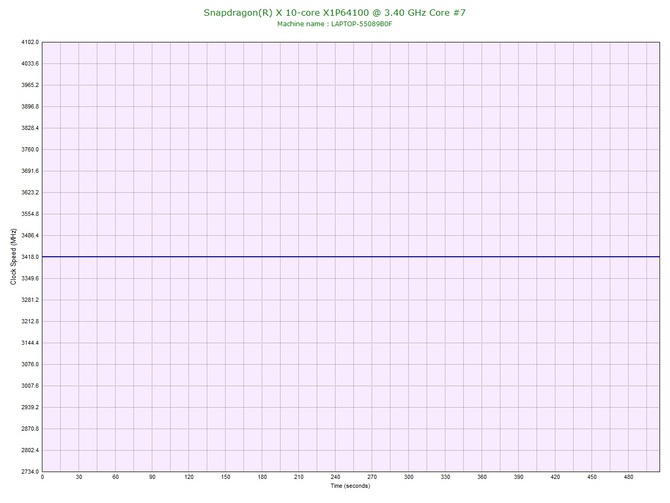Click the 120 seconds x-axis tick label
Image resolution: width=670 pixels, height=503 pixels.
189,477
